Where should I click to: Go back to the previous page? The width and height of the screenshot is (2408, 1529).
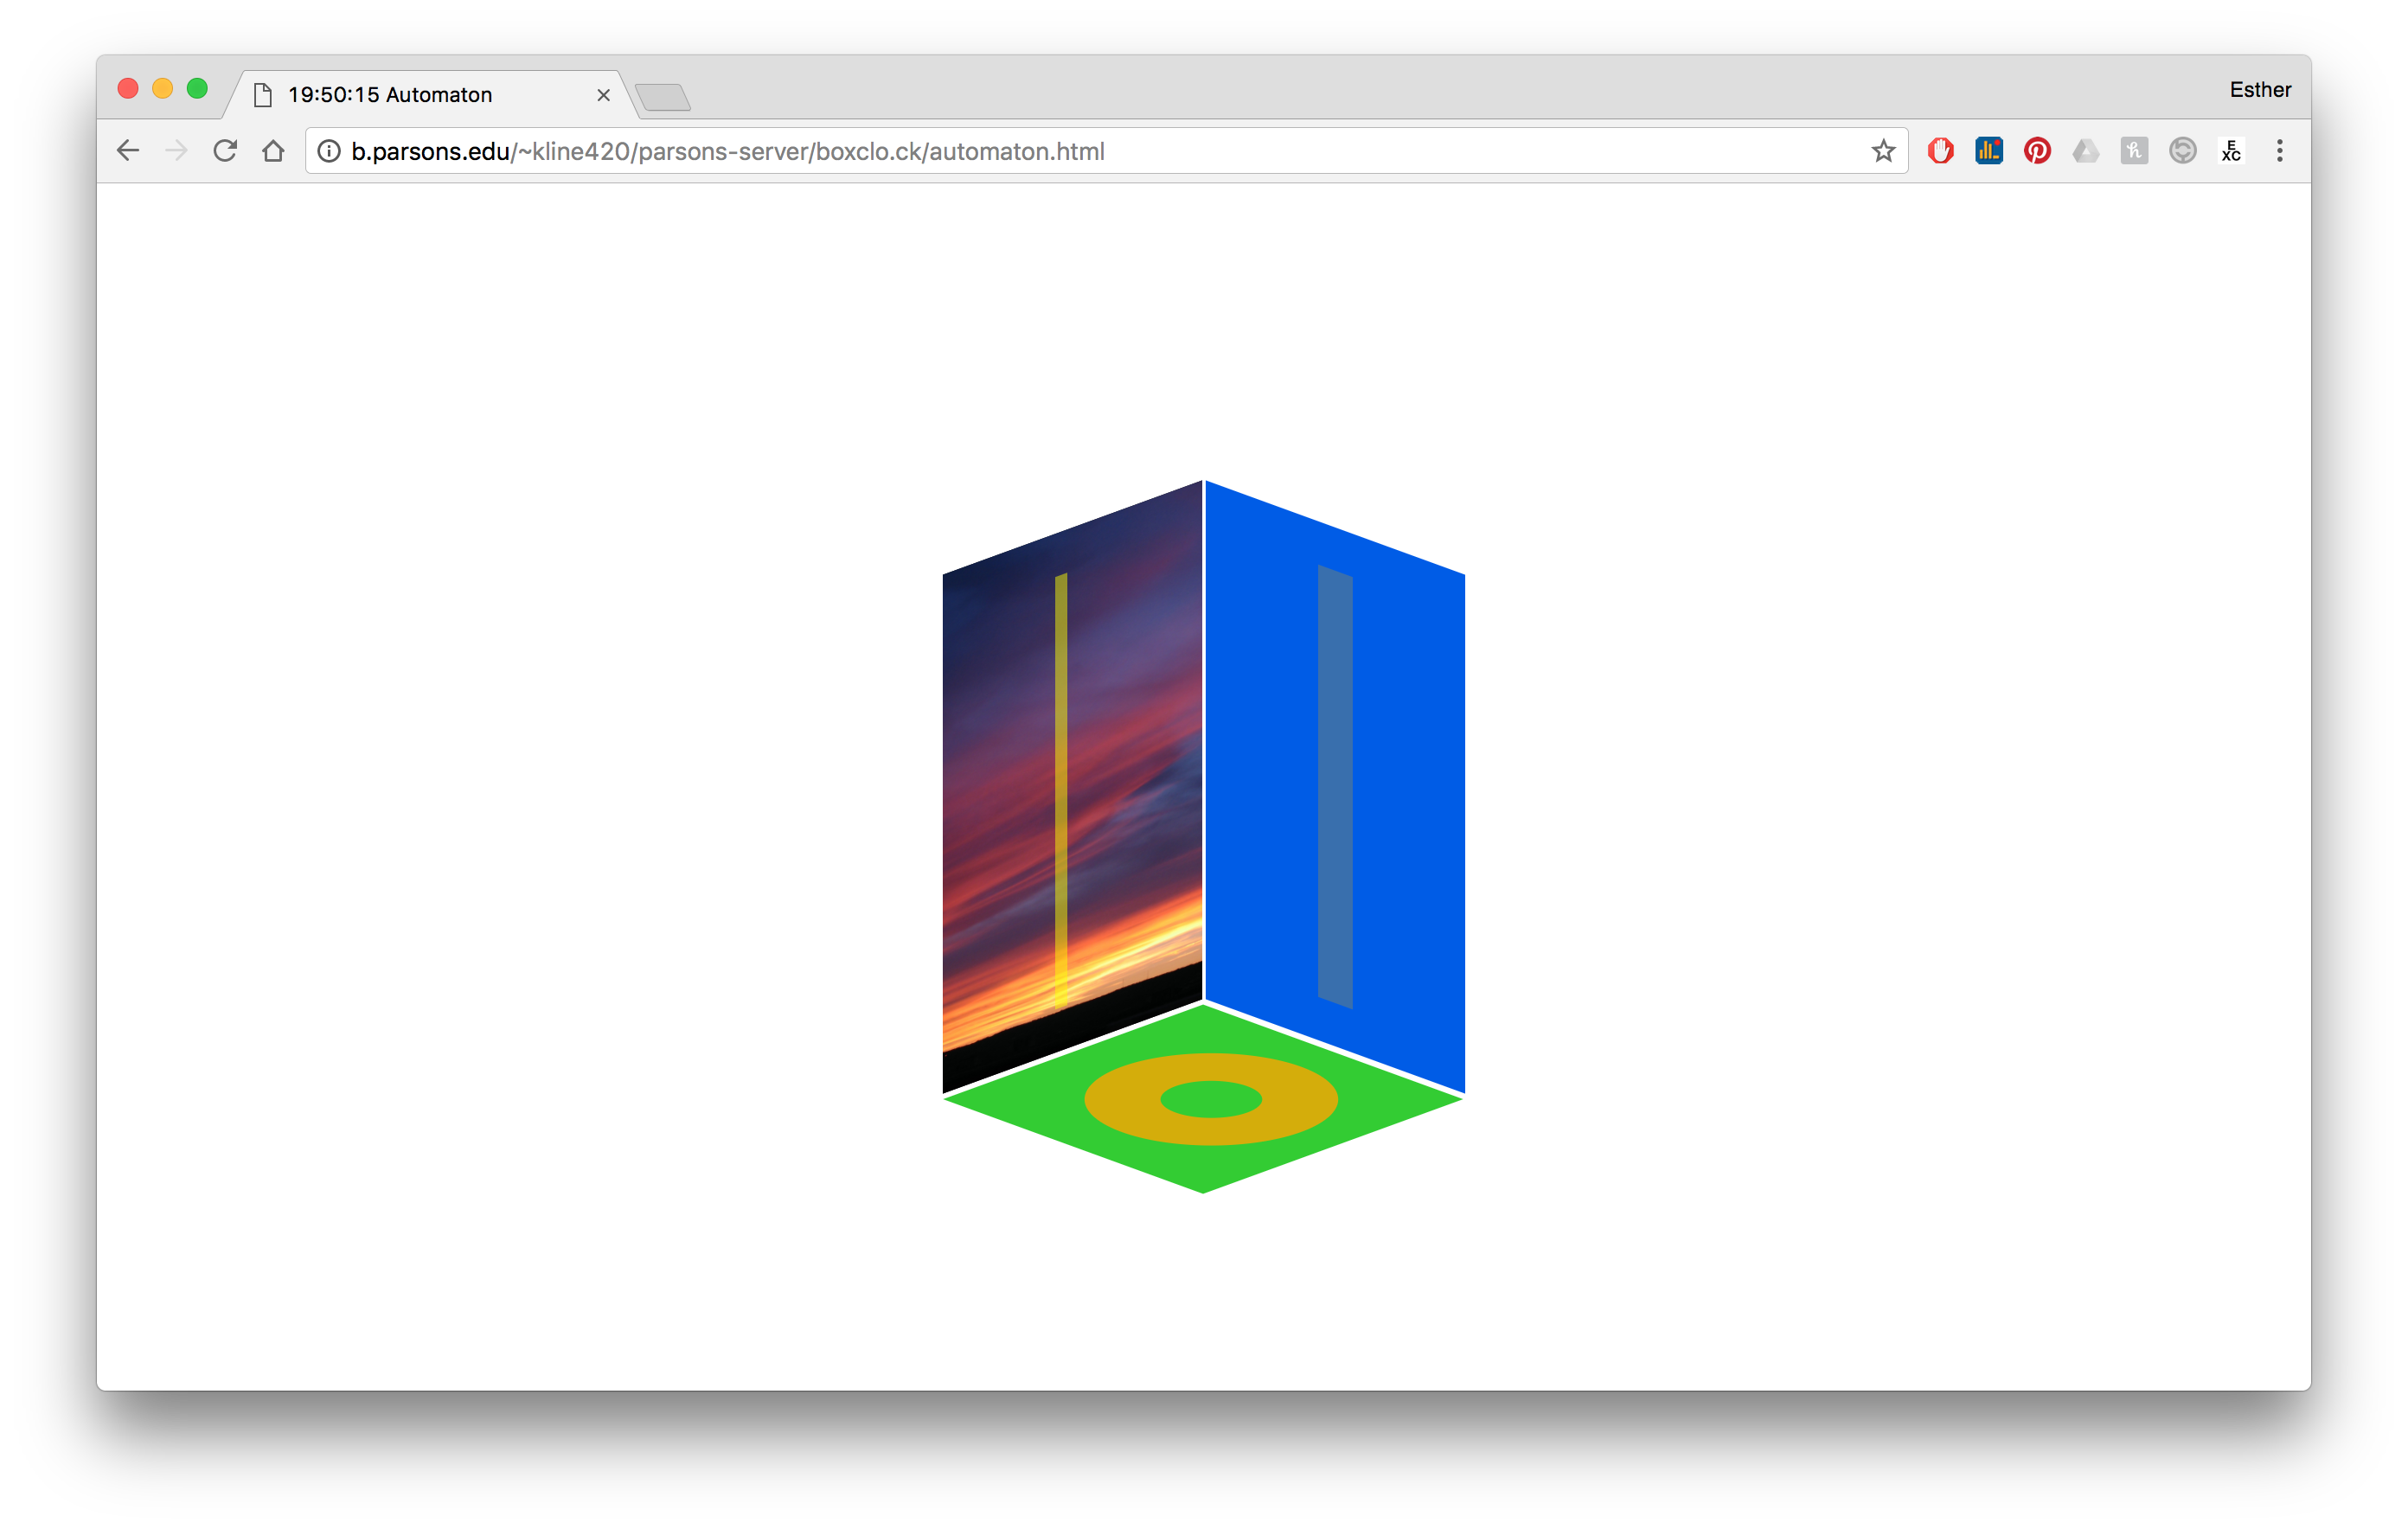[x=128, y=151]
